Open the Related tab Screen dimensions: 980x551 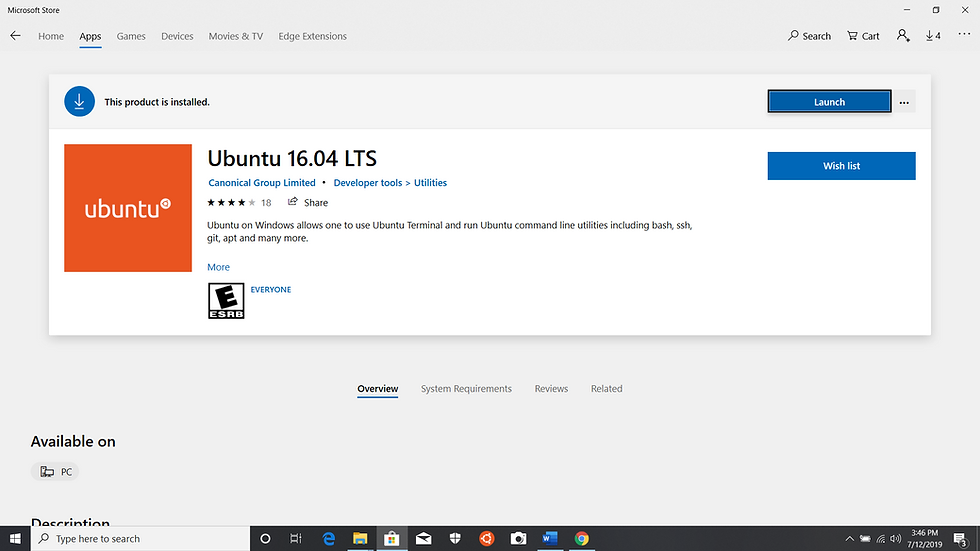coord(606,389)
